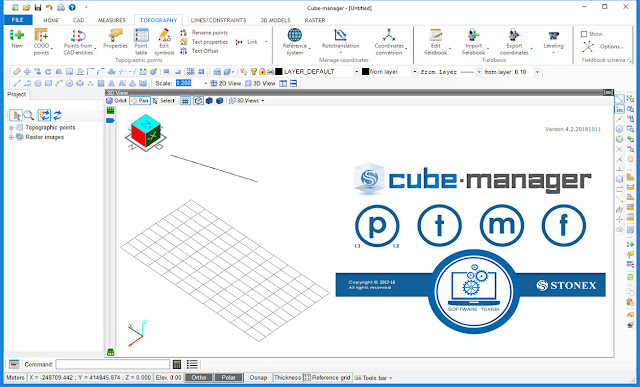Toggle the Reference grid option
This screenshot has height=387, width=640.
[327, 378]
